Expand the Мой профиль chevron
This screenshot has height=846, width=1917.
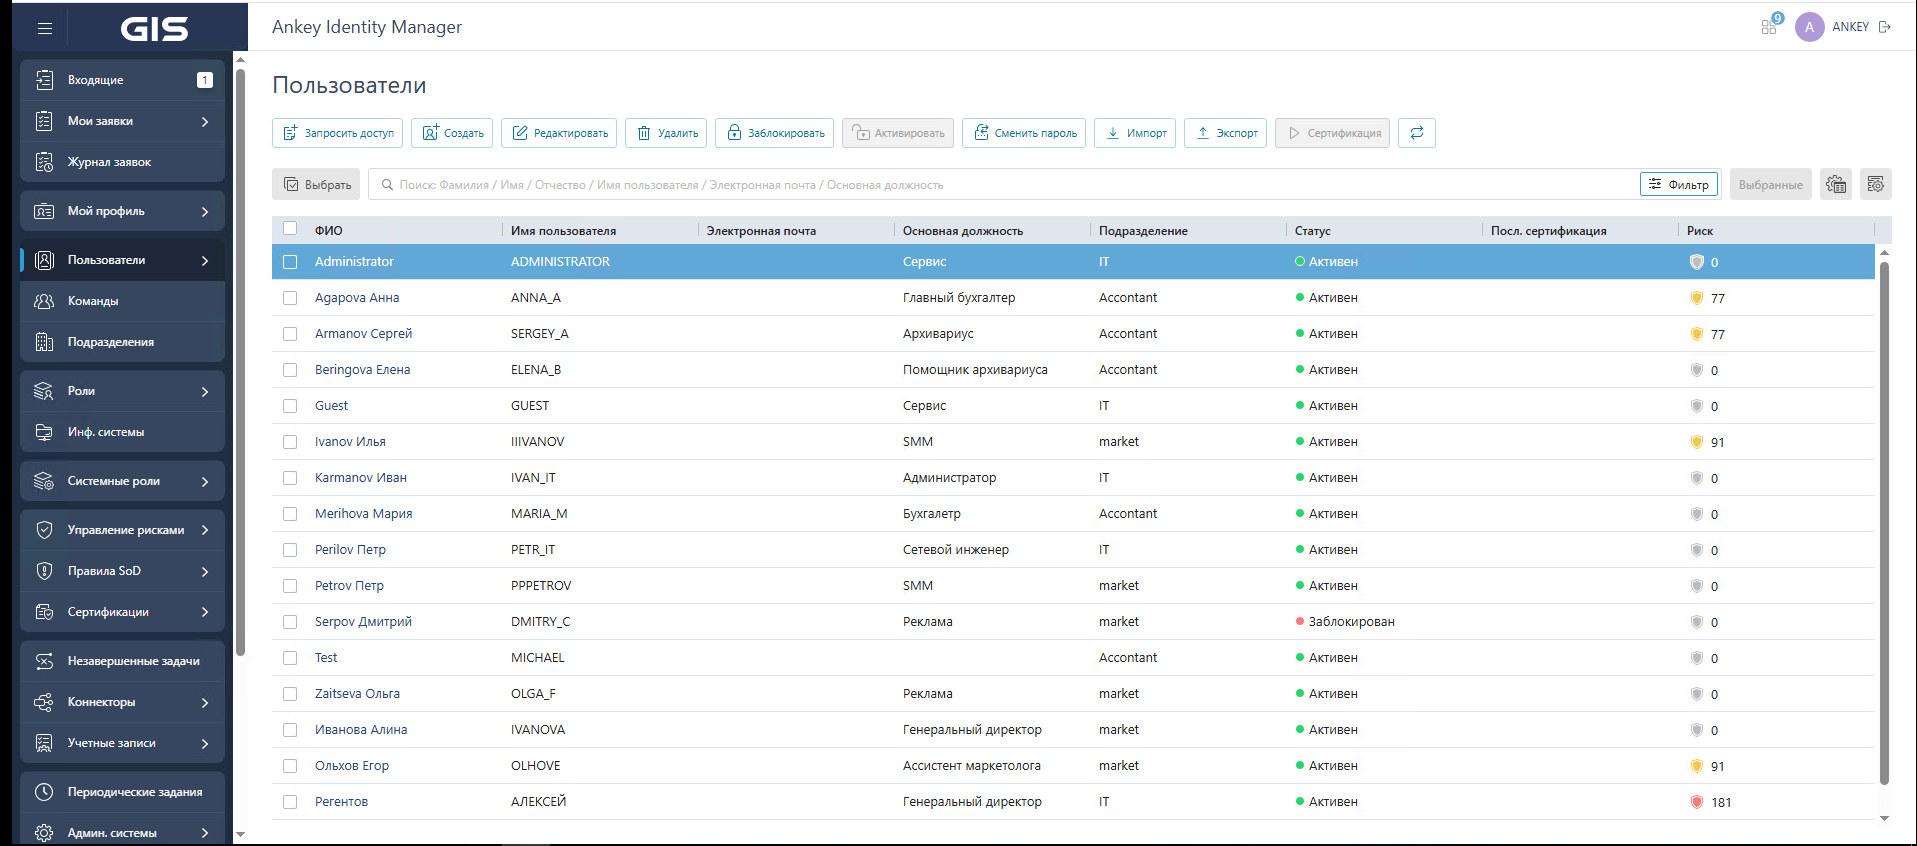[205, 211]
